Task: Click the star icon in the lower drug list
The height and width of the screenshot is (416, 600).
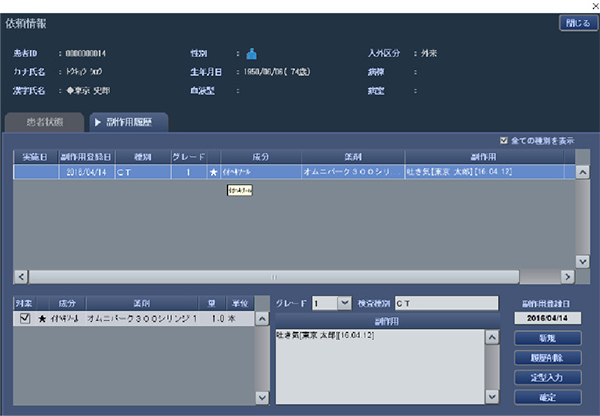Action: [42, 318]
